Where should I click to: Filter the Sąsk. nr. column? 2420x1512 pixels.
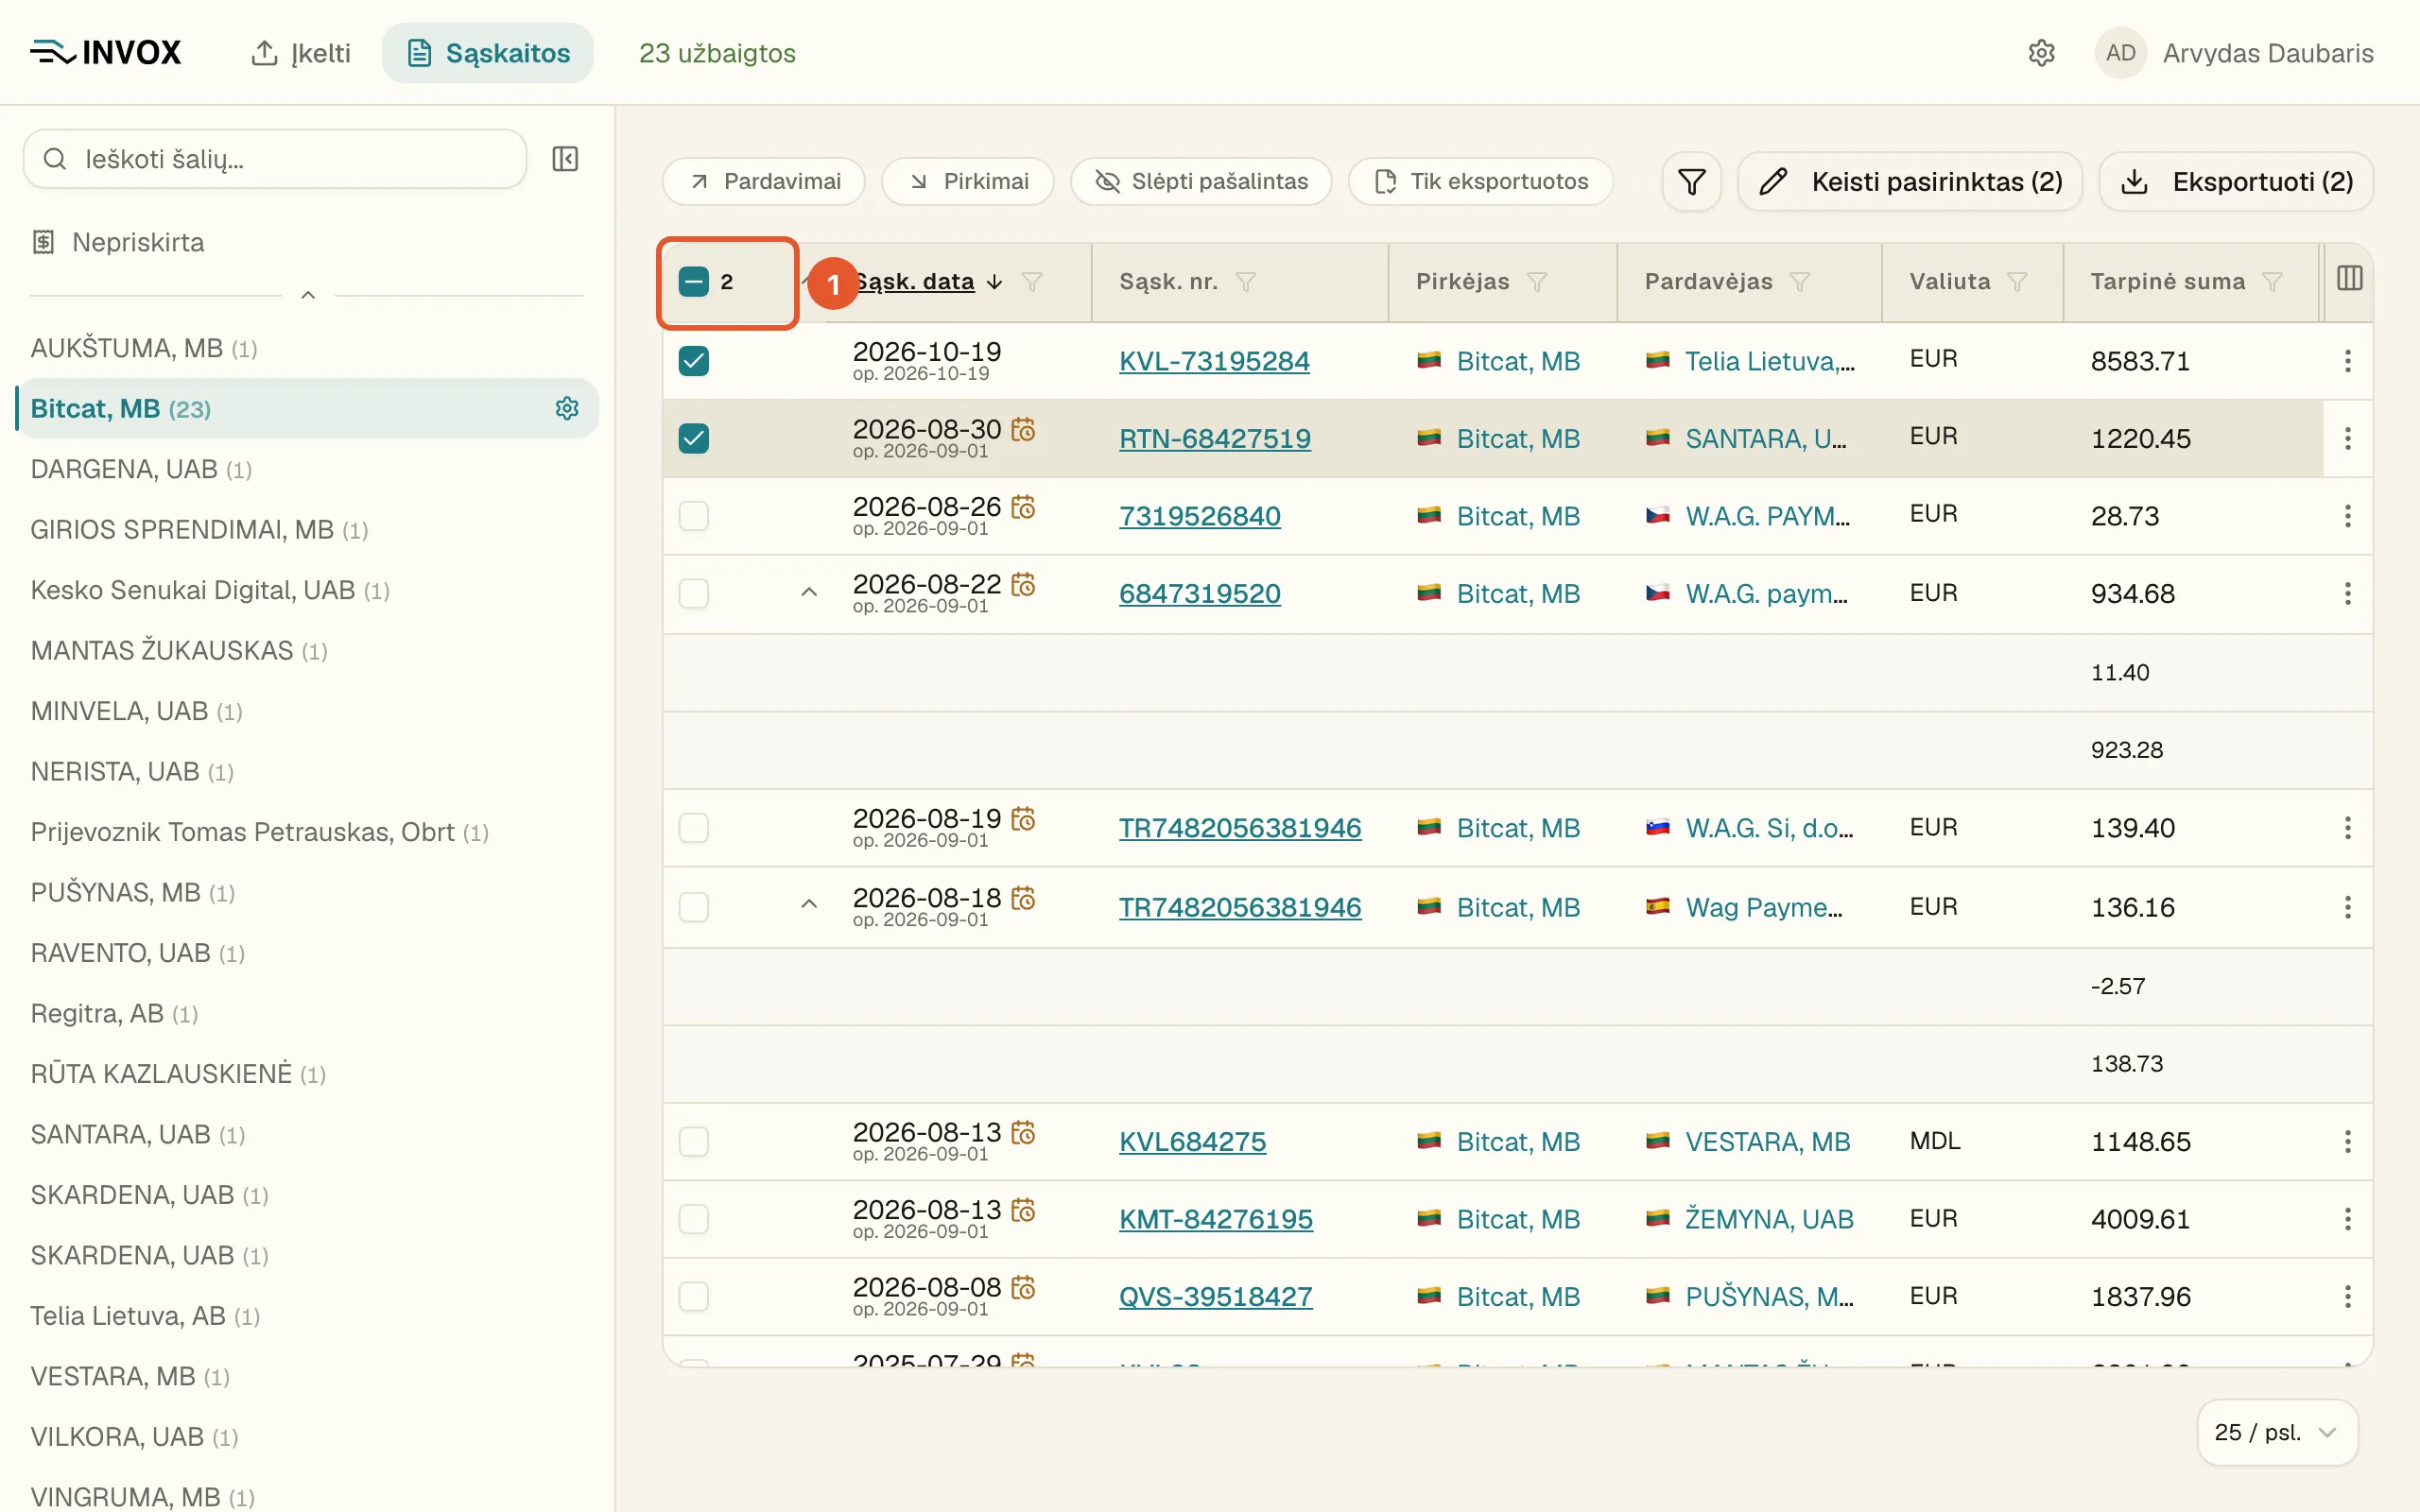(x=1245, y=282)
